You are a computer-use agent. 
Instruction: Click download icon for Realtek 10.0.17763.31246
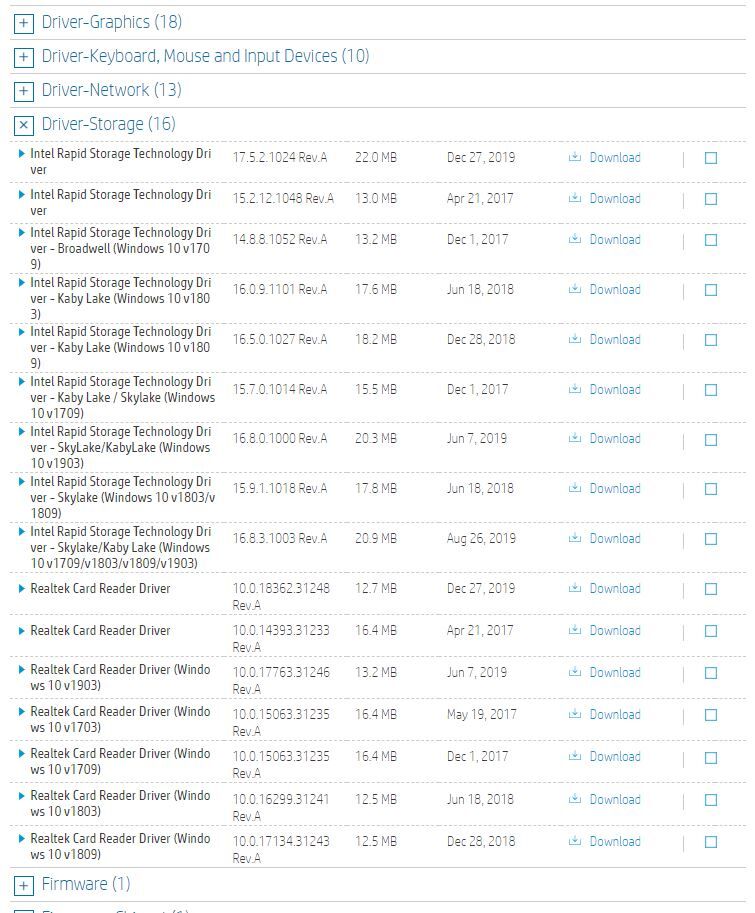pyautogui.click(x=575, y=671)
